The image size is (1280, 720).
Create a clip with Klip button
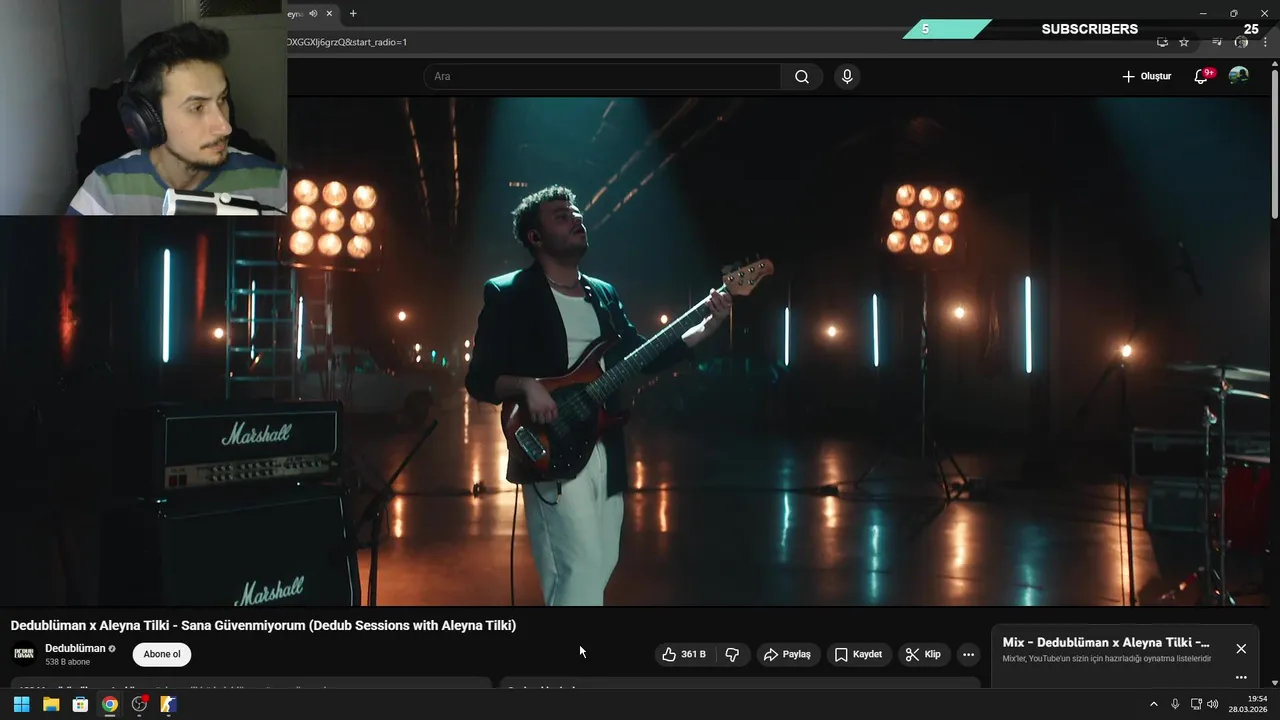(x=923, y=654)
